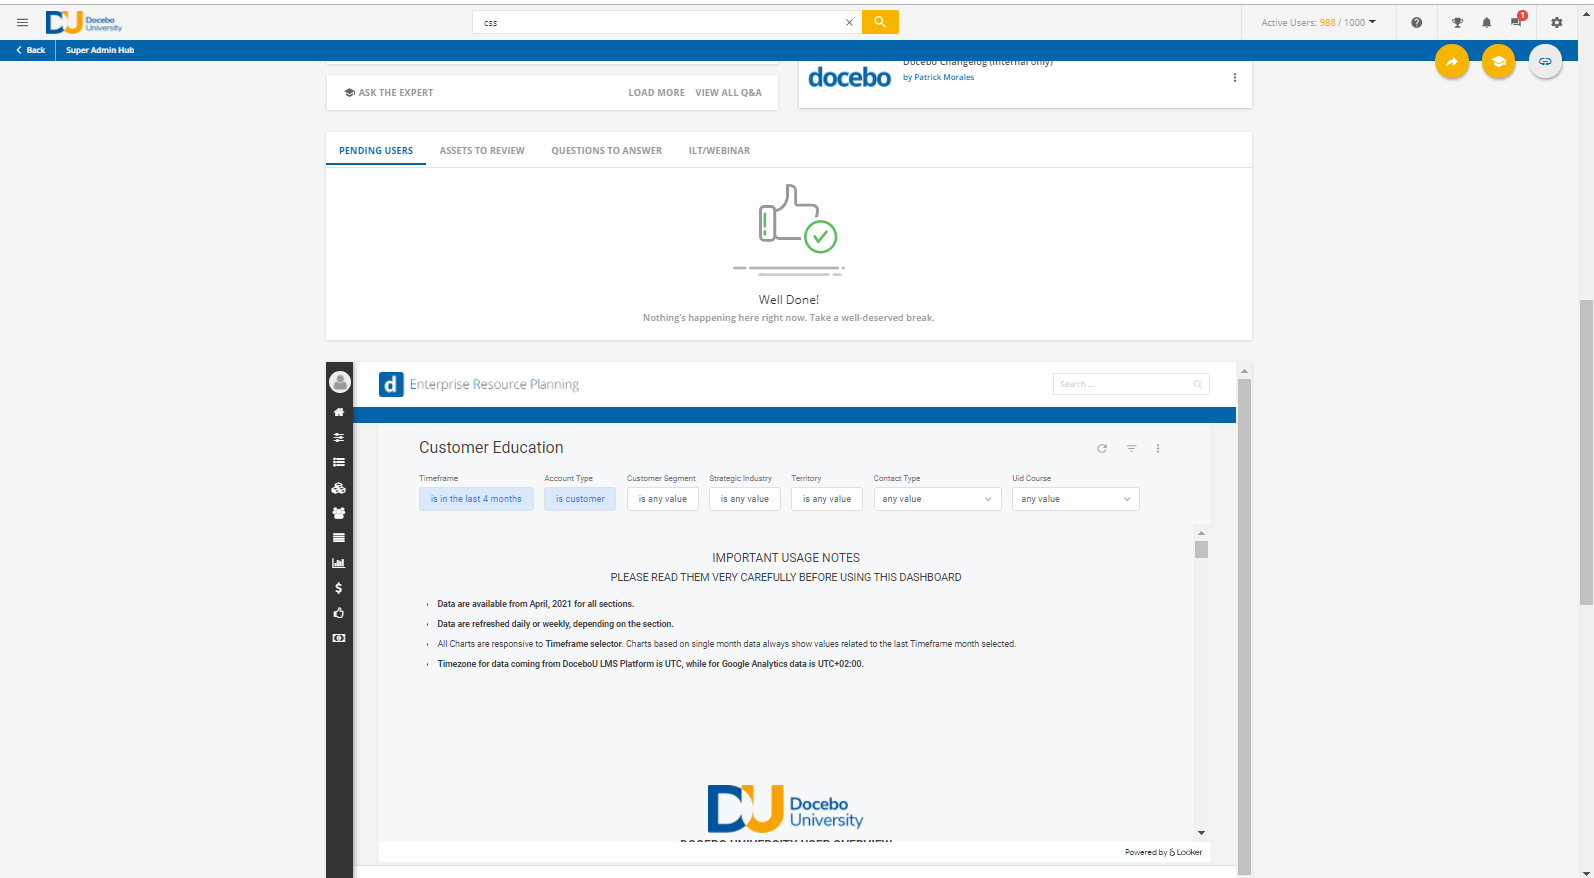Switch to the Assets to Review tab

(482, 151)
